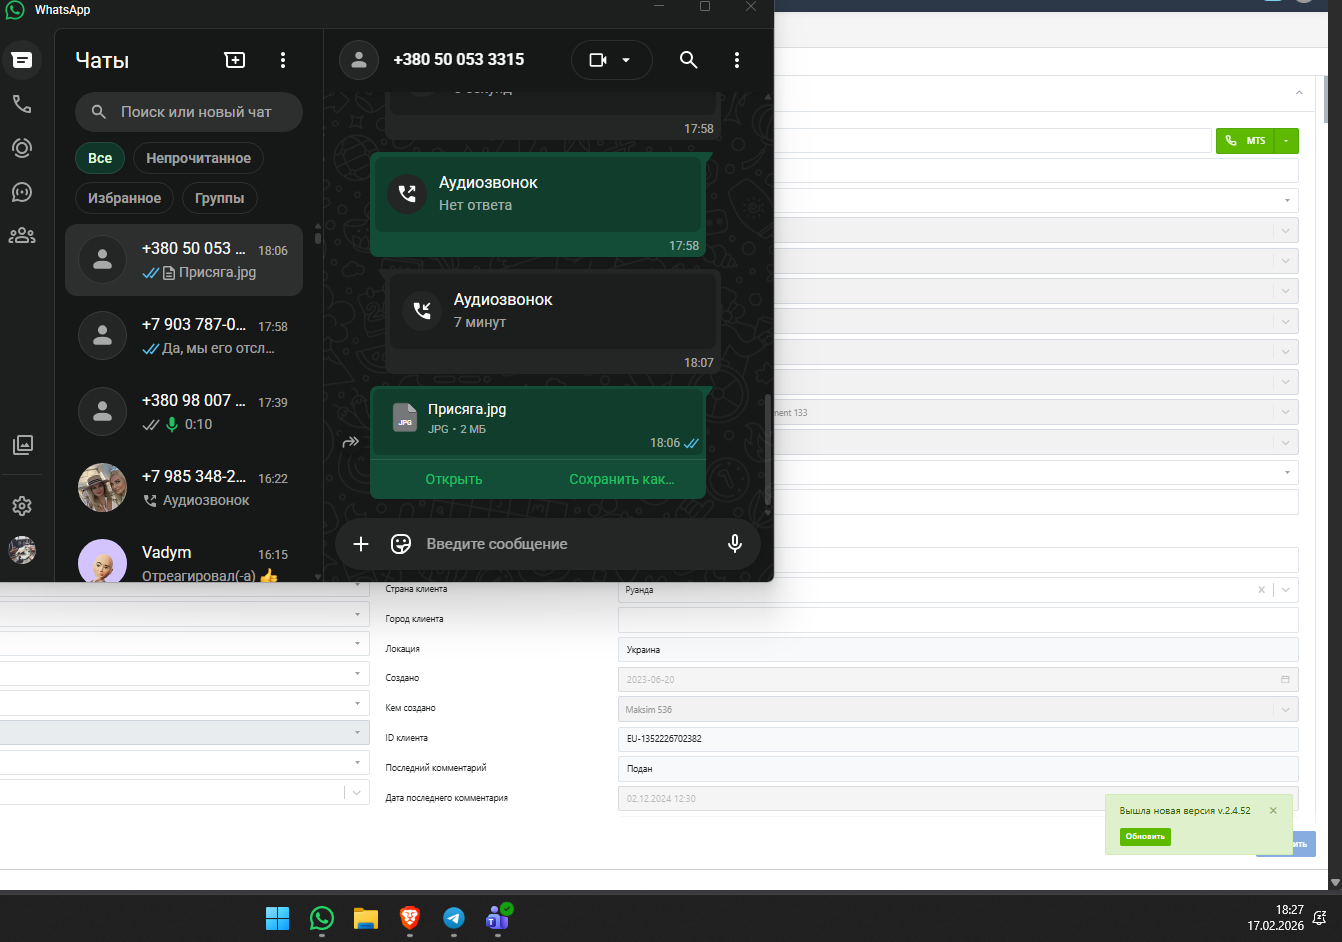Open the Vadym chat
The width and height of the screenshot is (1342, 942).
184,557
